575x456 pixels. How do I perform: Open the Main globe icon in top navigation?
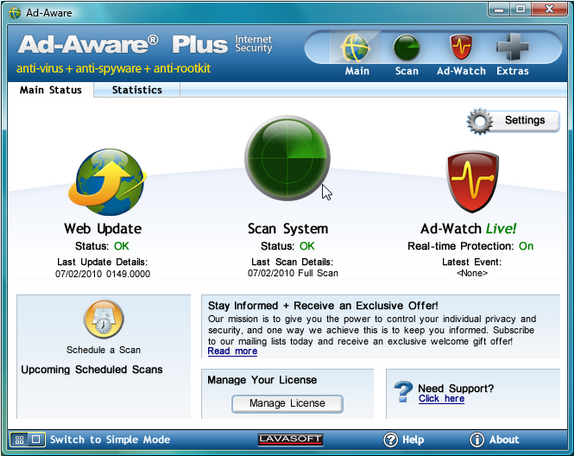pyautogui.click(x=355, y=48)
